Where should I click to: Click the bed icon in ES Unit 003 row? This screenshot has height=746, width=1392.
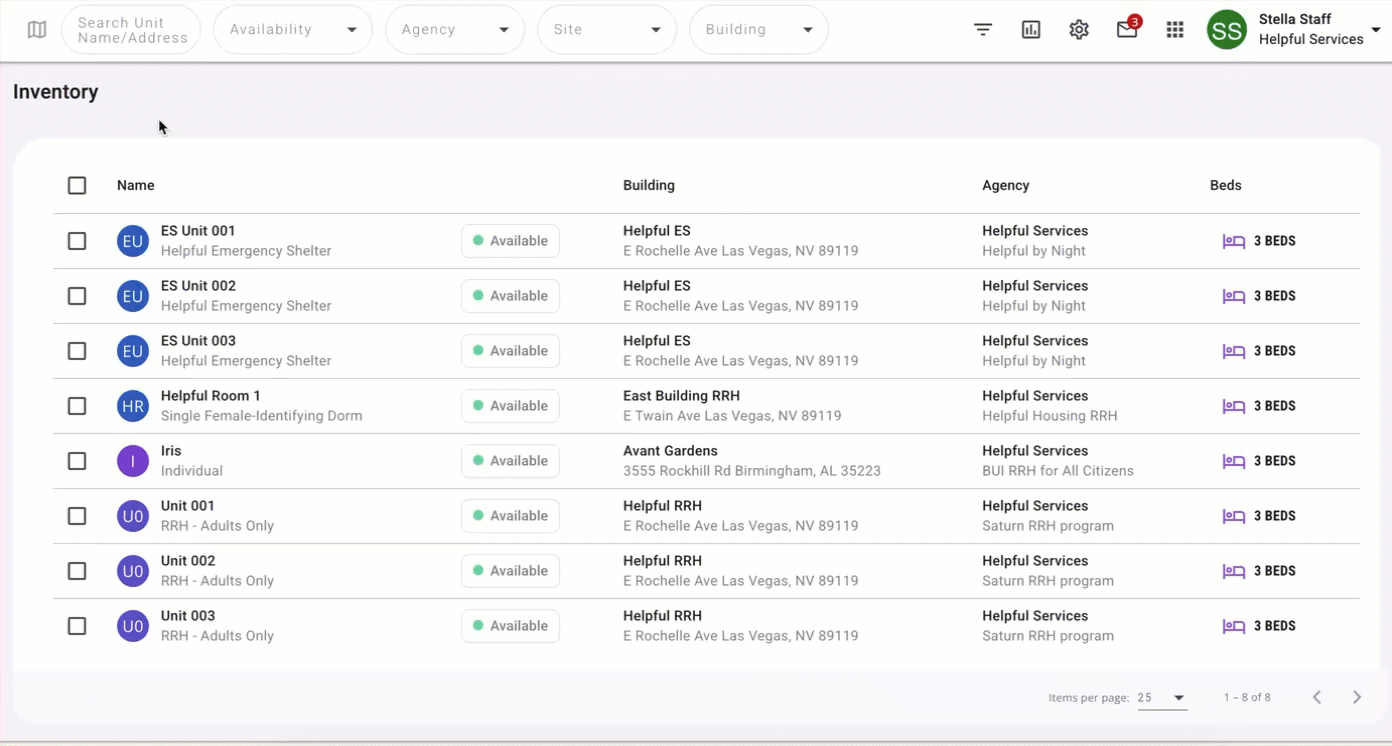(1234, 351)
